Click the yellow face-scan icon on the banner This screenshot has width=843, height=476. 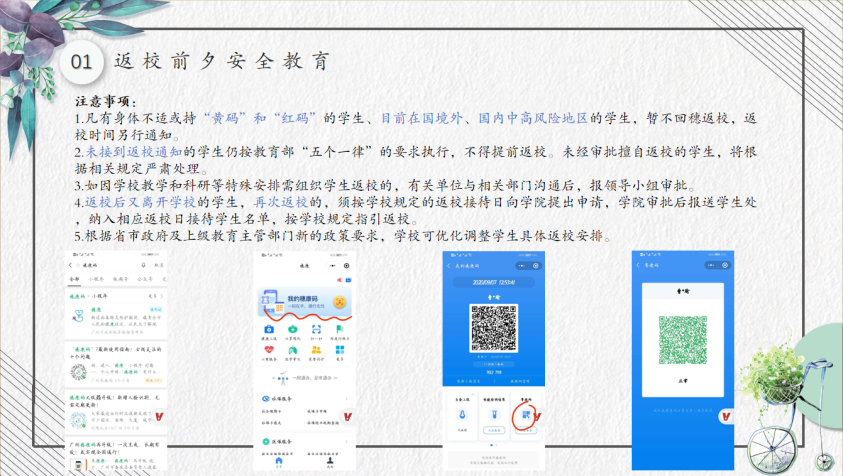(x=340, y=301)
